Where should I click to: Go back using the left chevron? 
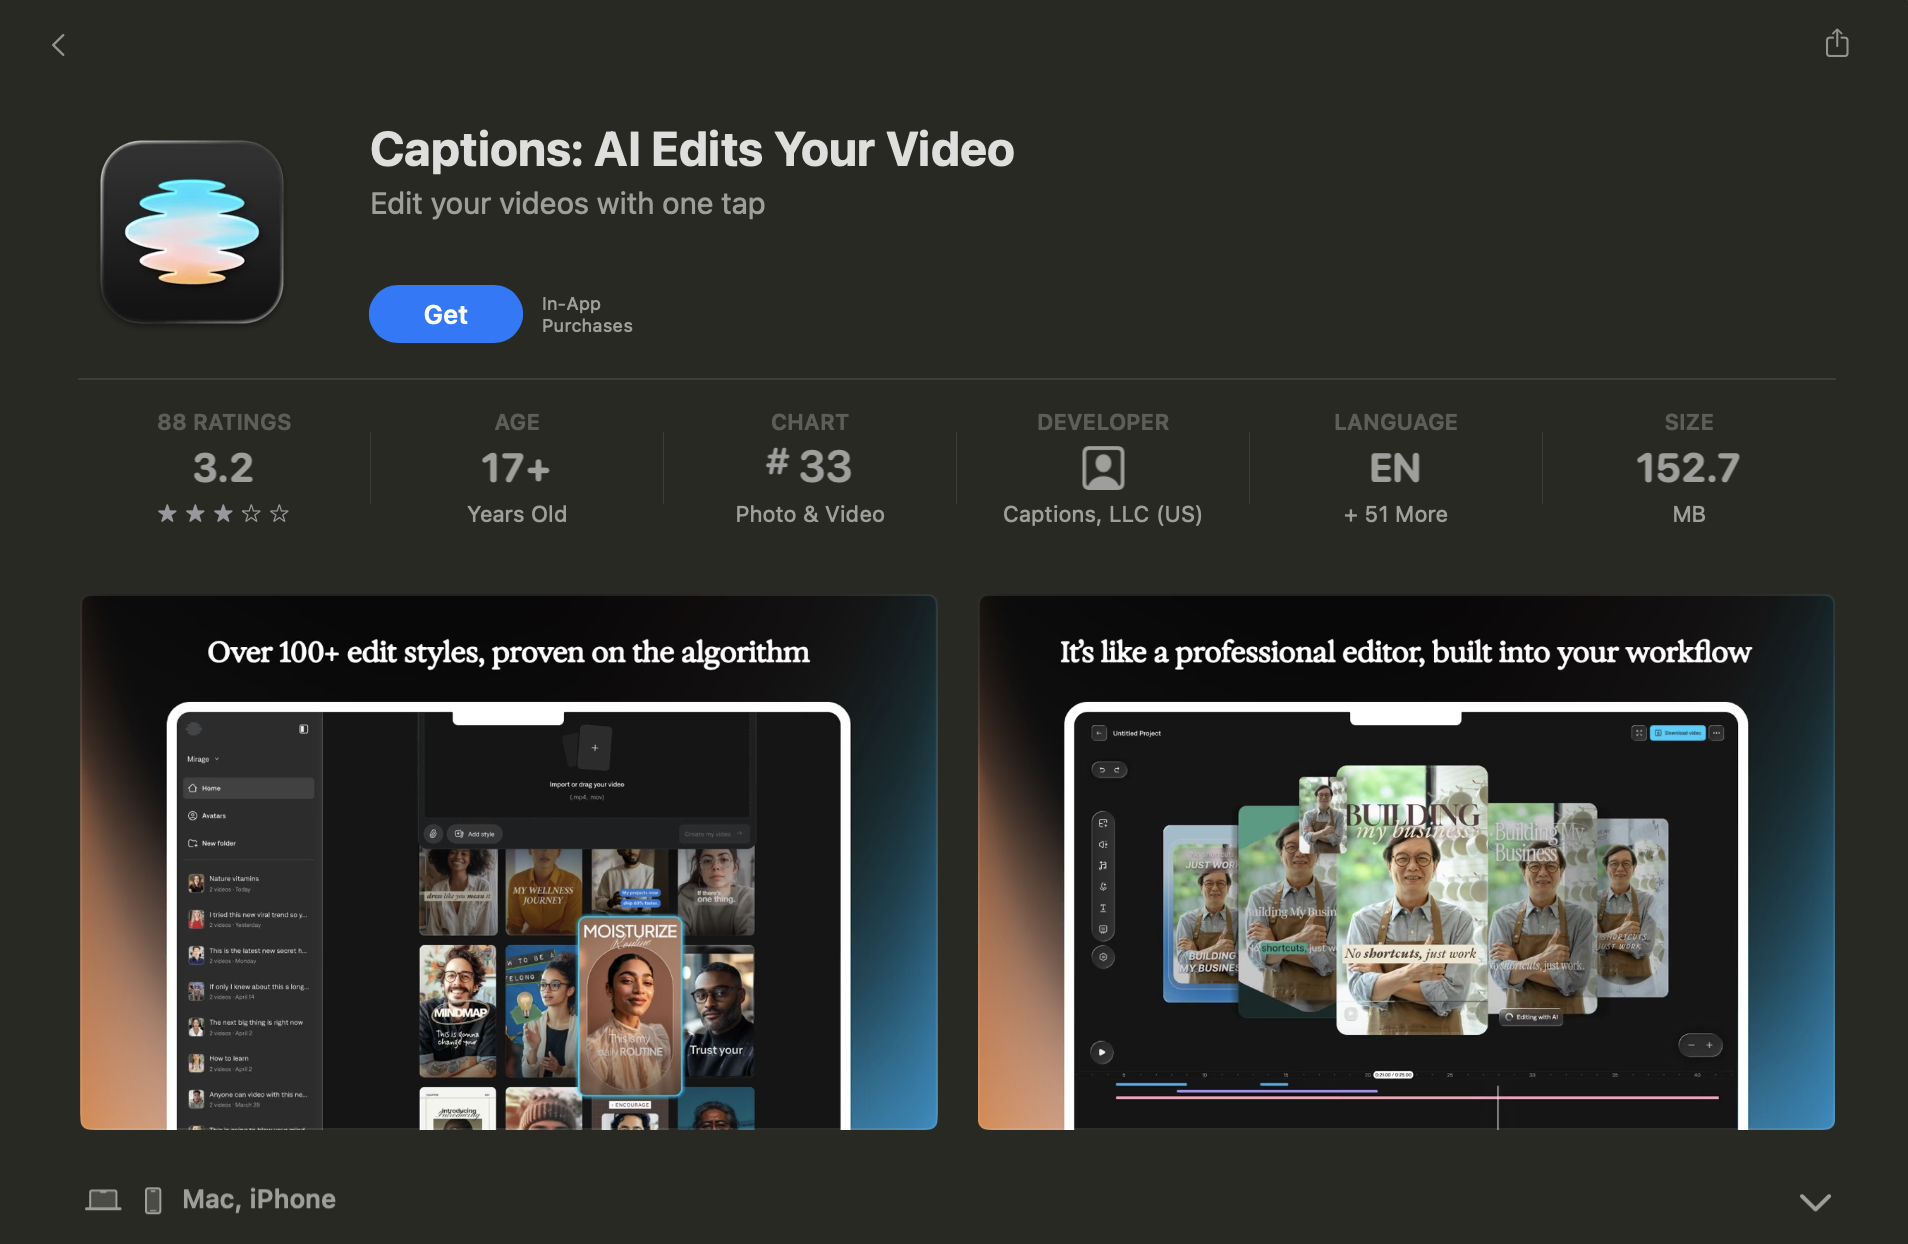[59, 45]
